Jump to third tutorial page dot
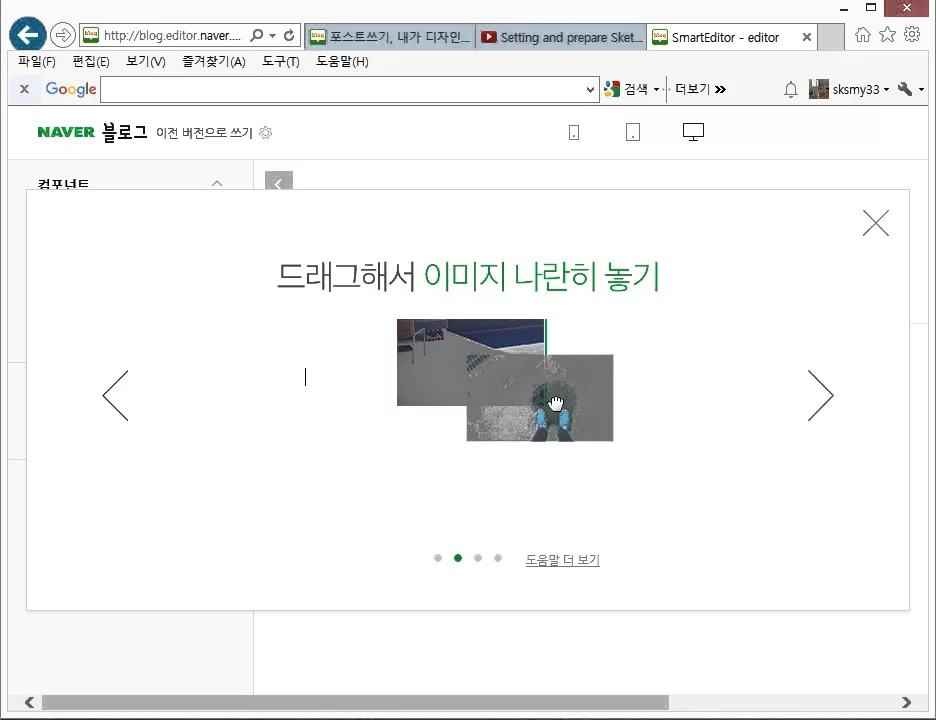The width and height of the screenshot is (936, 720). coord(478,558)
